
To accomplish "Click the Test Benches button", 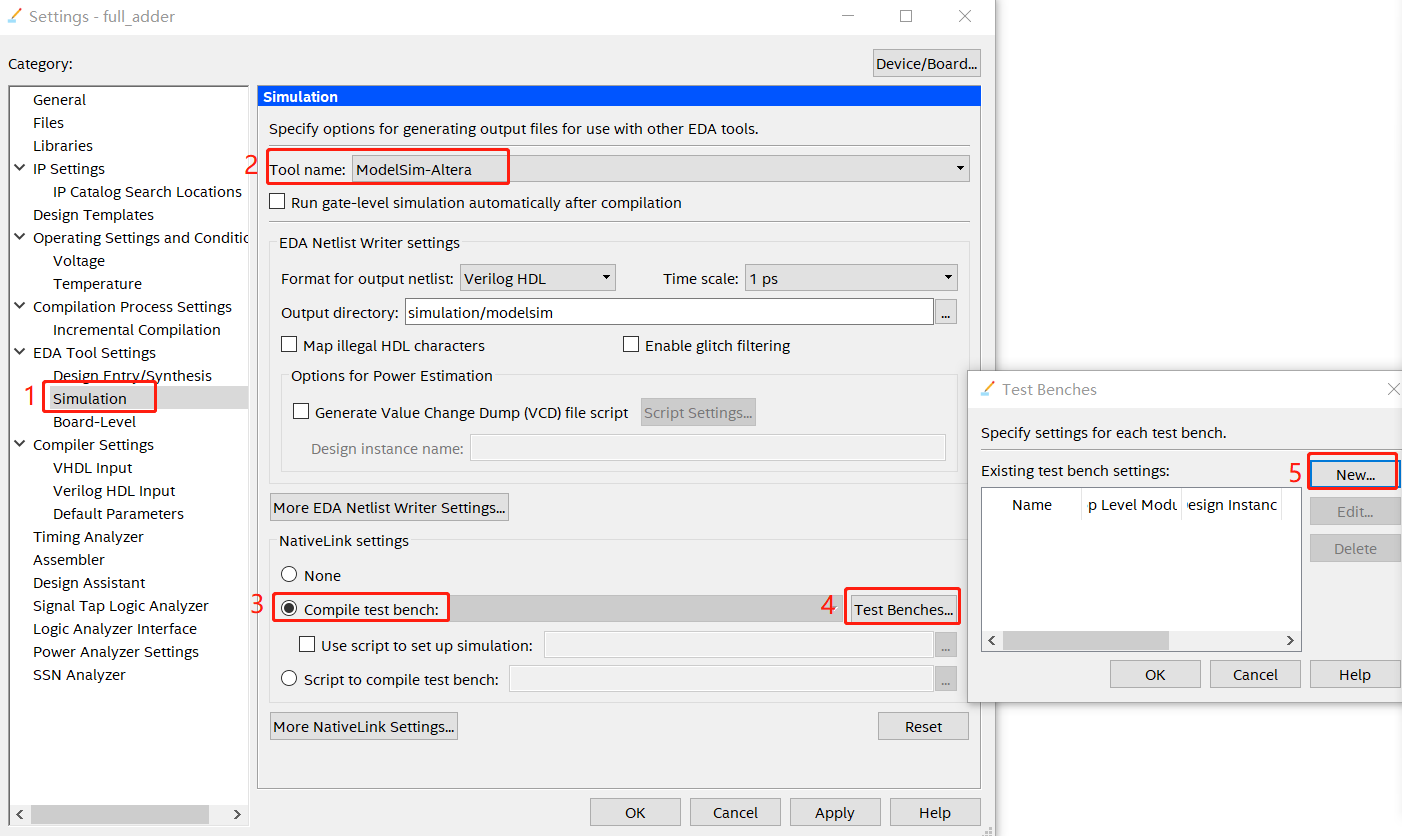I will 904,609.
